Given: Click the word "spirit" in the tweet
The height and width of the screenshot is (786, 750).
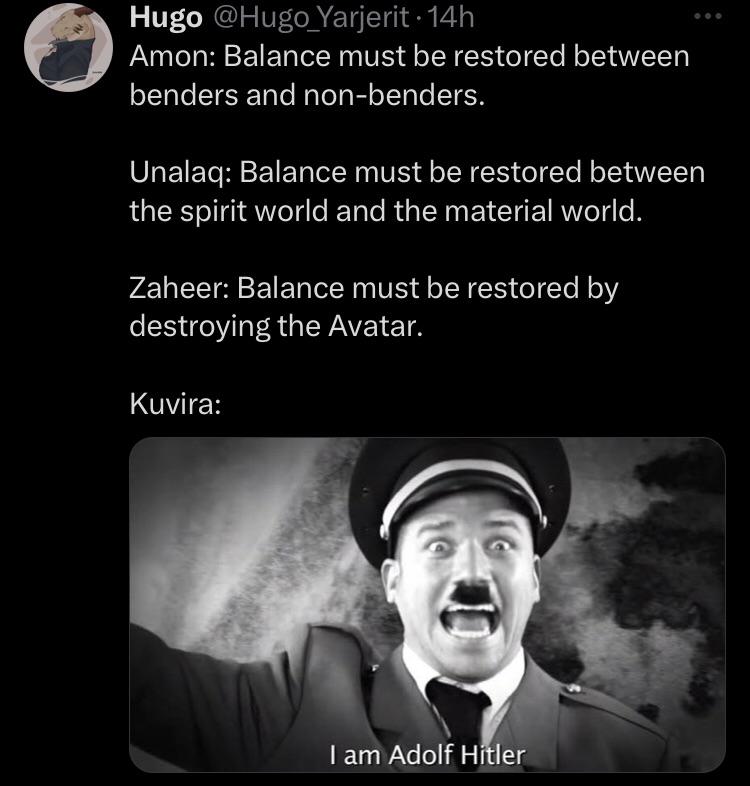Looking at the screenshot, I should point(214,211).
